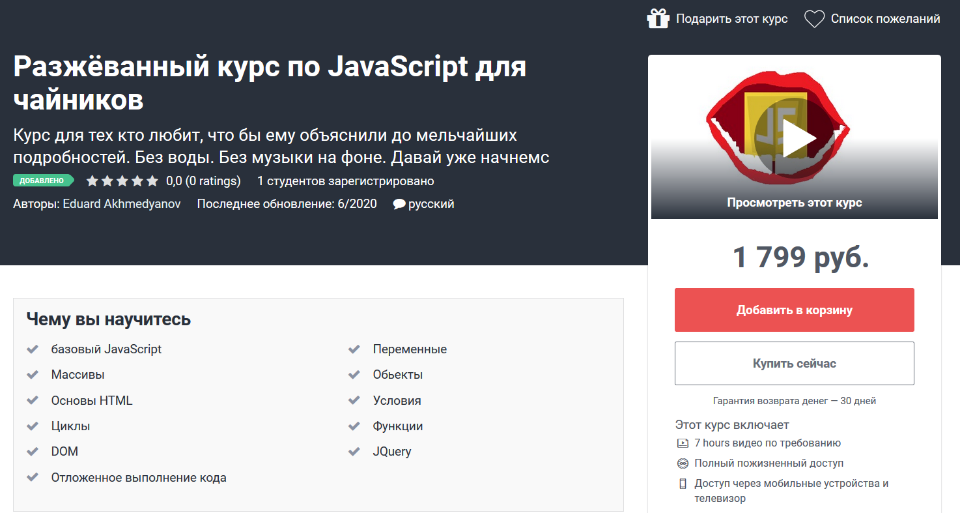
Task: Click the green Добавлено badge
Action: coord(44,181)
